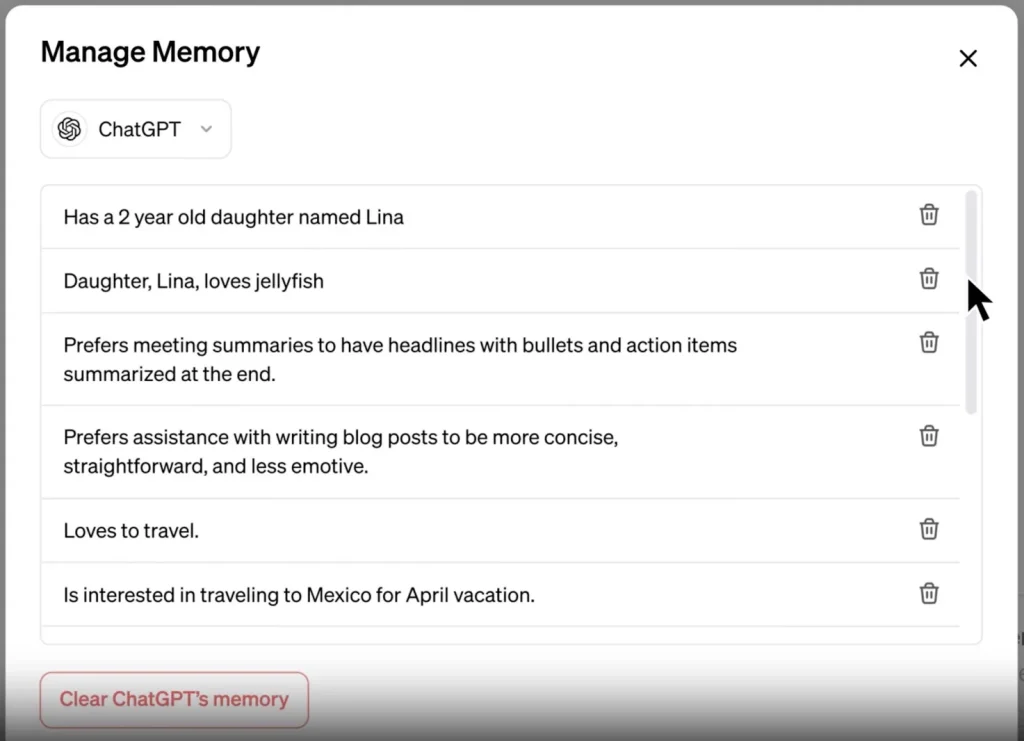Viewport: 1024px width, 741px height.
Task: Close the Manage Memory dialog
Action: click(x=967, y=59)
